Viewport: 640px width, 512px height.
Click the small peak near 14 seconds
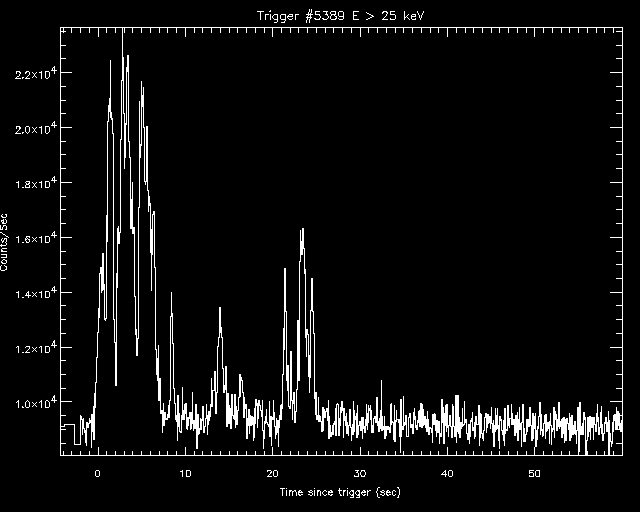pyautogui.click(x=220, y=310)
